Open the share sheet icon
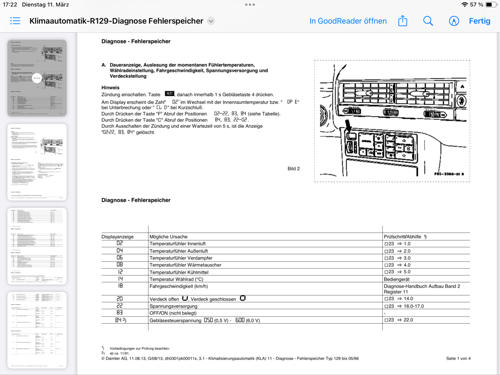The image size is (500, 375). [403, 21]
